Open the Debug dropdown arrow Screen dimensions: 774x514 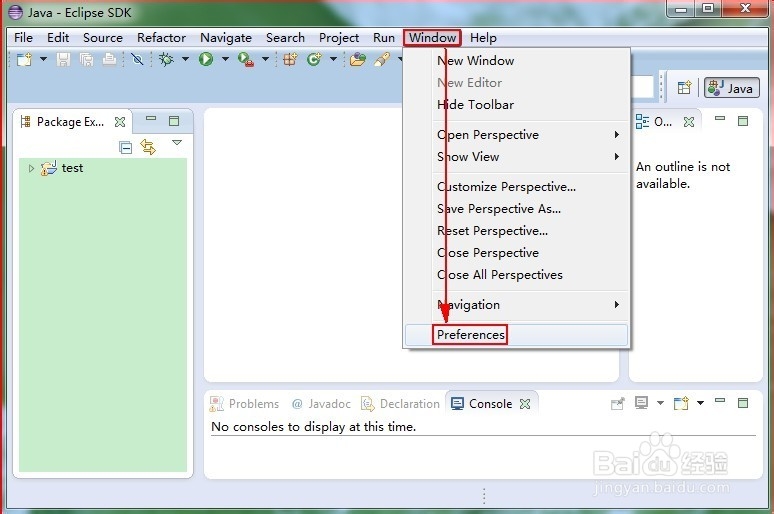tap(185, 59)
